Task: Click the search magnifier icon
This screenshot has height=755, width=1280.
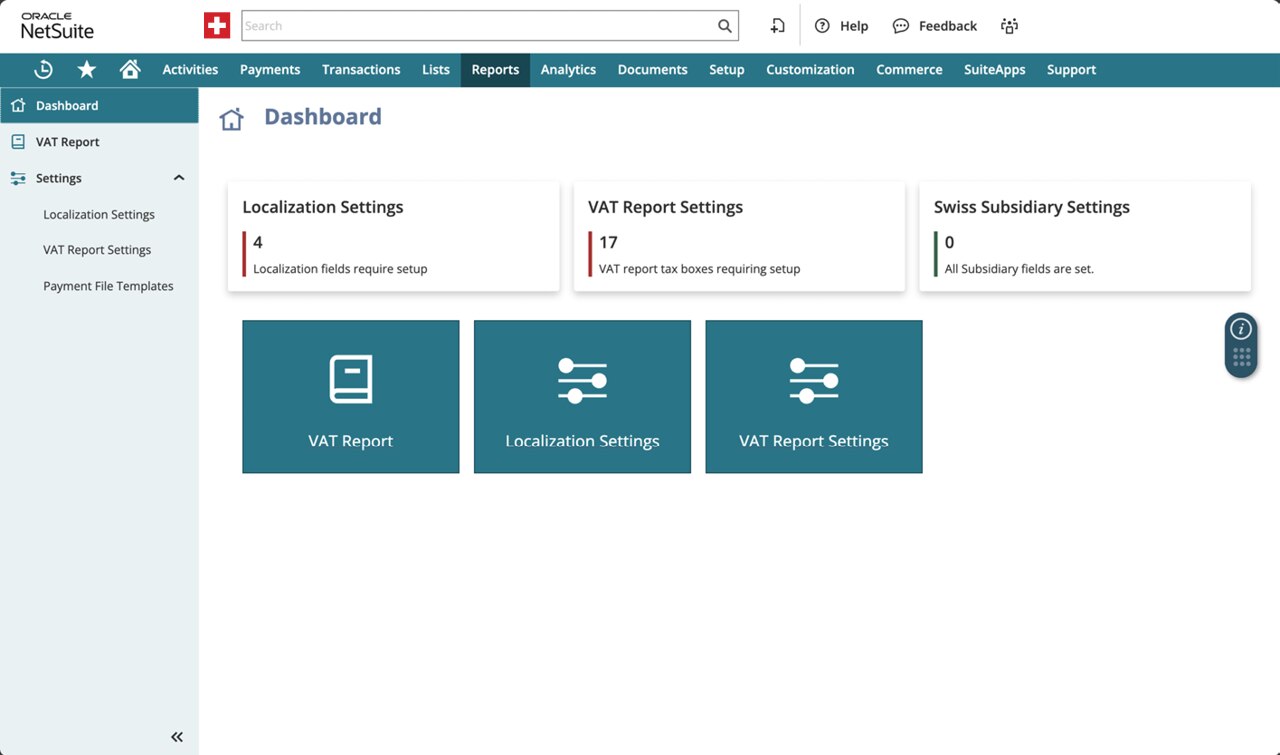Action: (725, 26)
